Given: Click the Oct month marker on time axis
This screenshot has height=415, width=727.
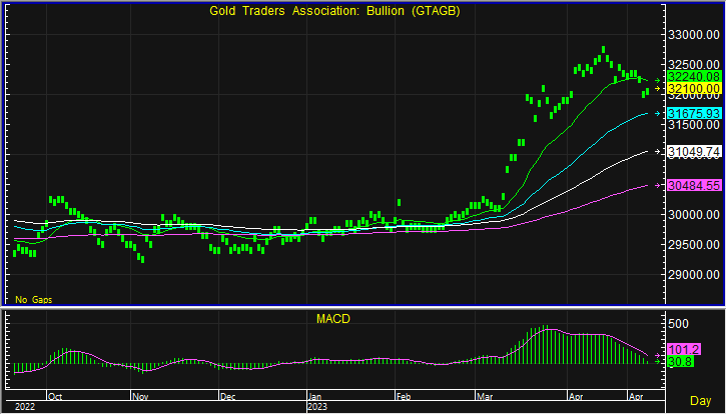Looking at the screenshot, I should pos(55,397).
